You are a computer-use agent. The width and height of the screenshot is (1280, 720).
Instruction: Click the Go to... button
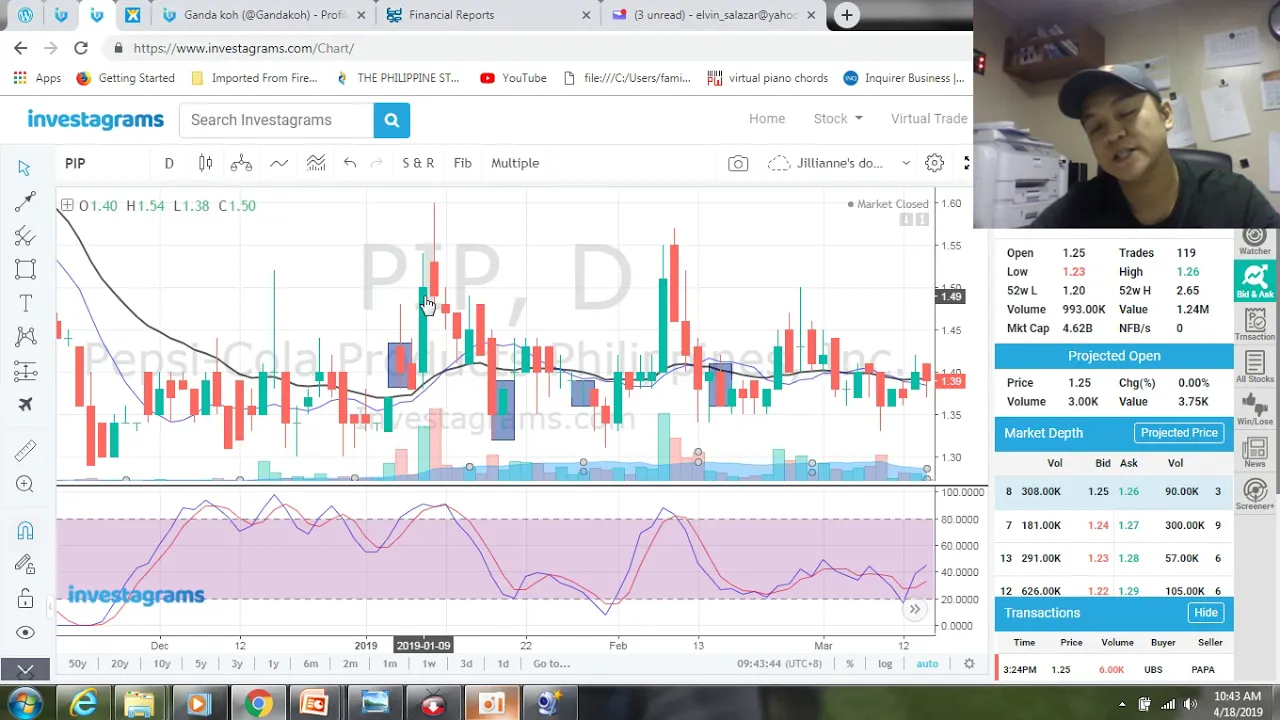coord(551,664)
